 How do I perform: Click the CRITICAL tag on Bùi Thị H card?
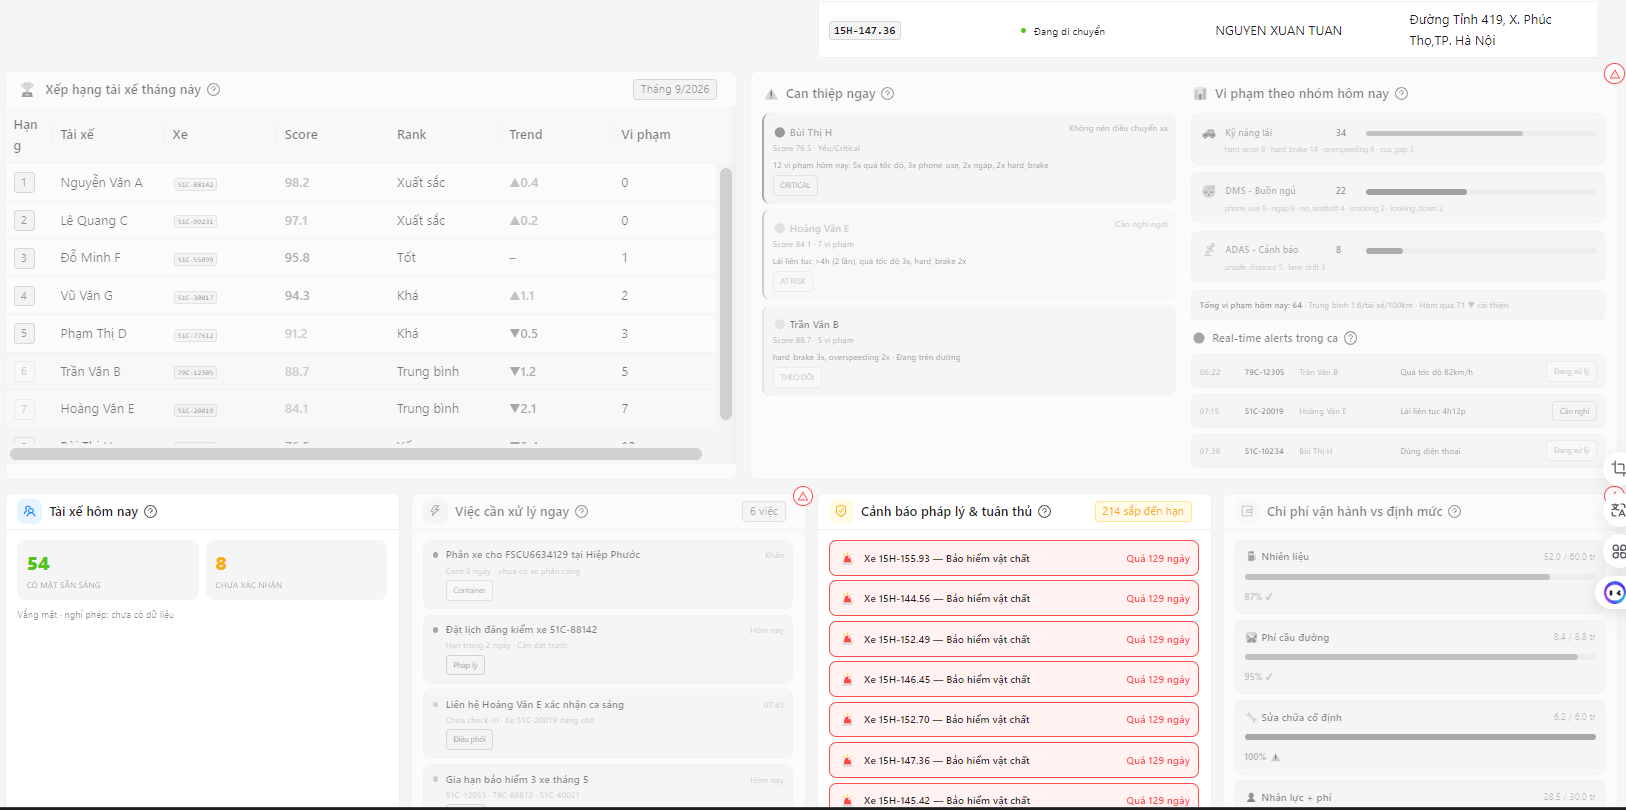click(795, 185)
